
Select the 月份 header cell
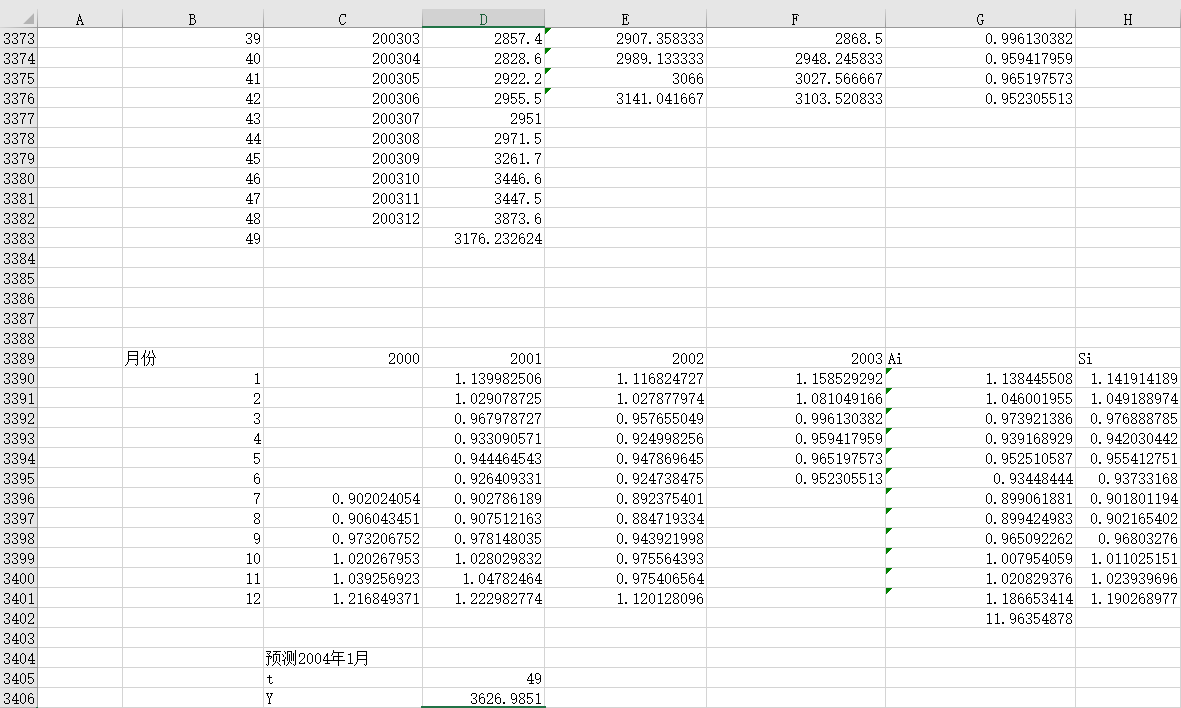[x=193, y=359]
